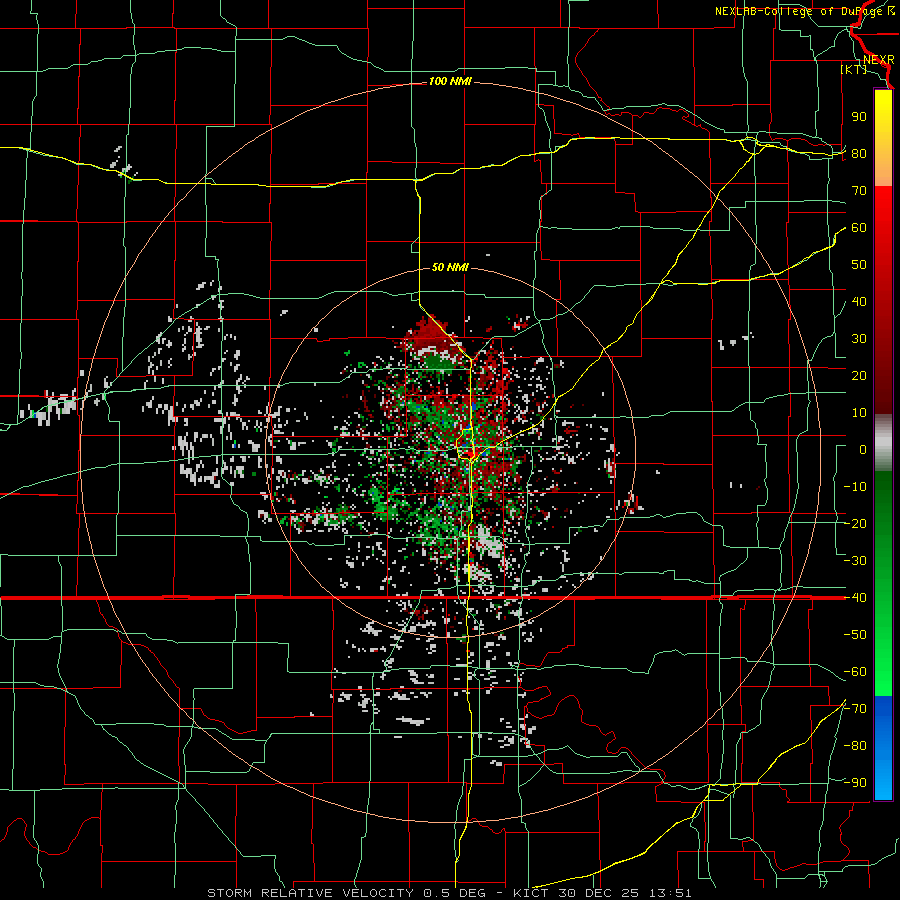Click the 20 value on the velocity scale
The image size is (900, 900).
point(859,376)
